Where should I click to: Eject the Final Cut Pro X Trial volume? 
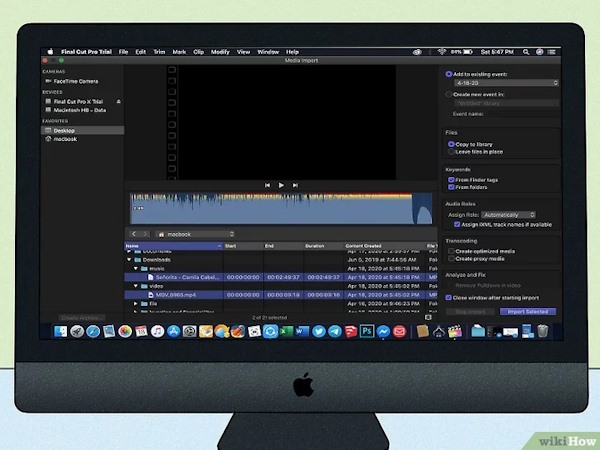[x=120, y=102]
